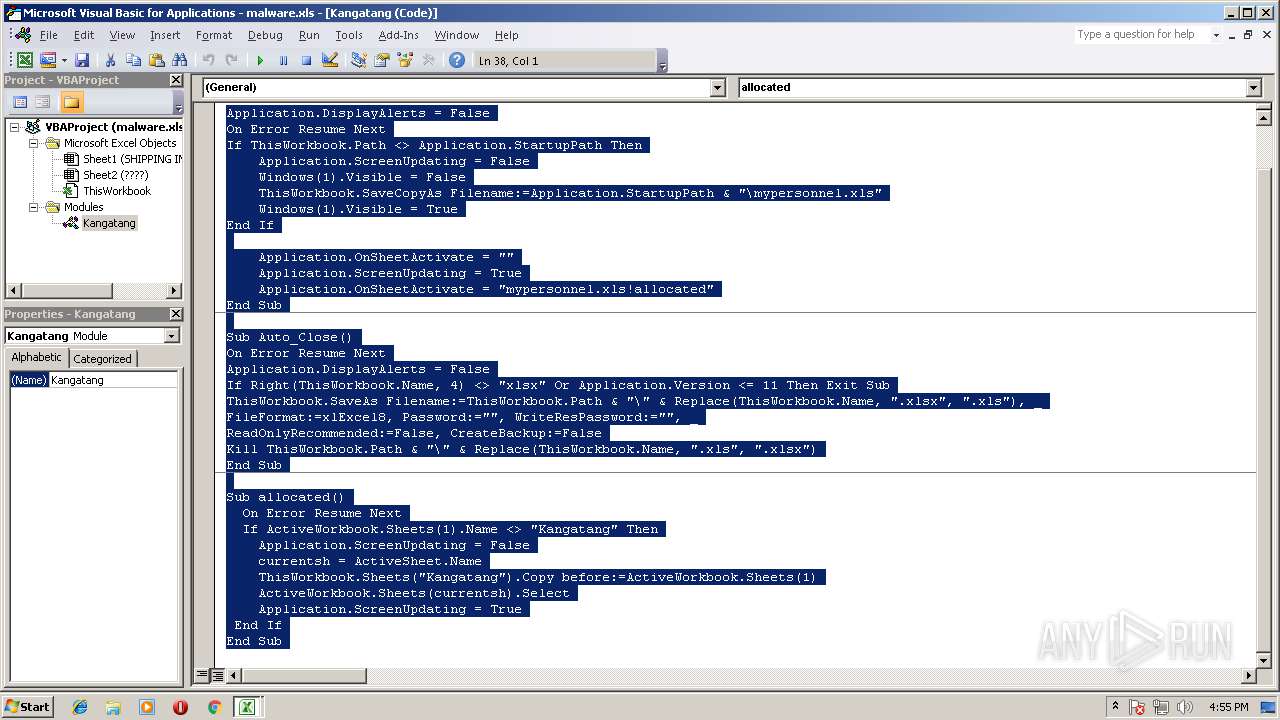1280x720 pixels.
Task: Switch to Excel in the taskbar
Action: (x=246, y=707)
